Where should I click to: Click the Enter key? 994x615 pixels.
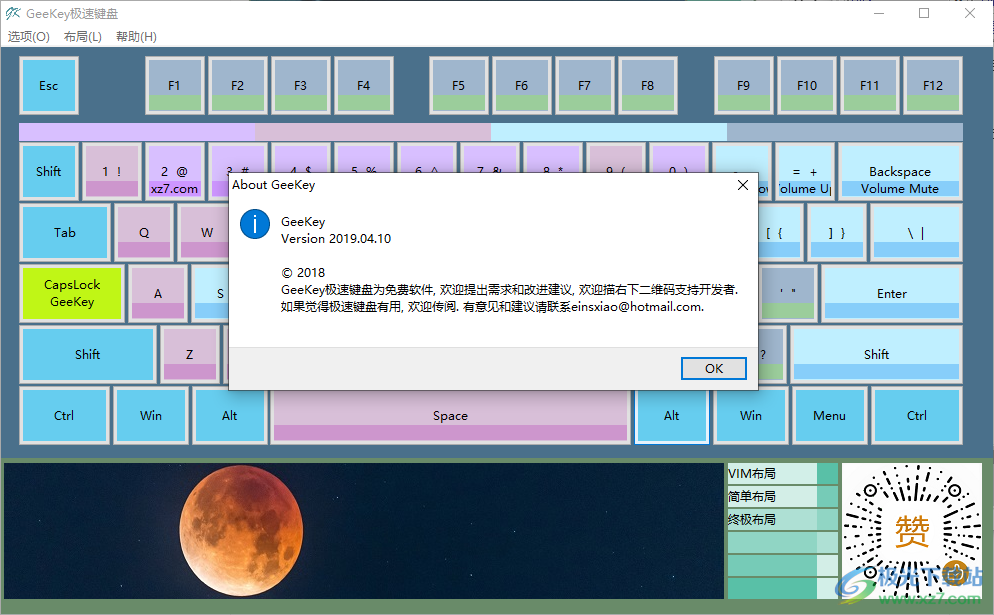[x=891, y=293]
